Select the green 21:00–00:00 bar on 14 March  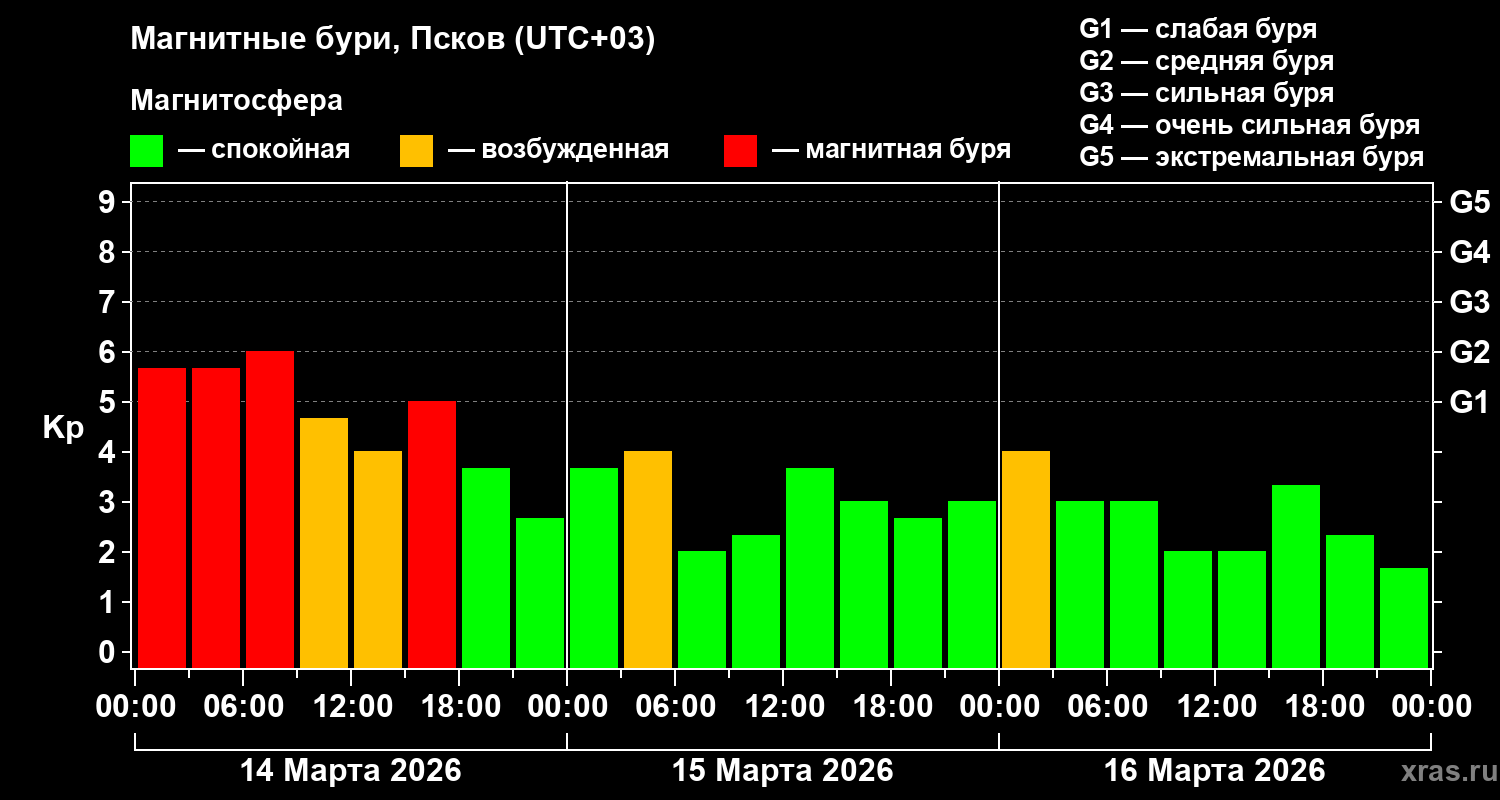(540, 593)
